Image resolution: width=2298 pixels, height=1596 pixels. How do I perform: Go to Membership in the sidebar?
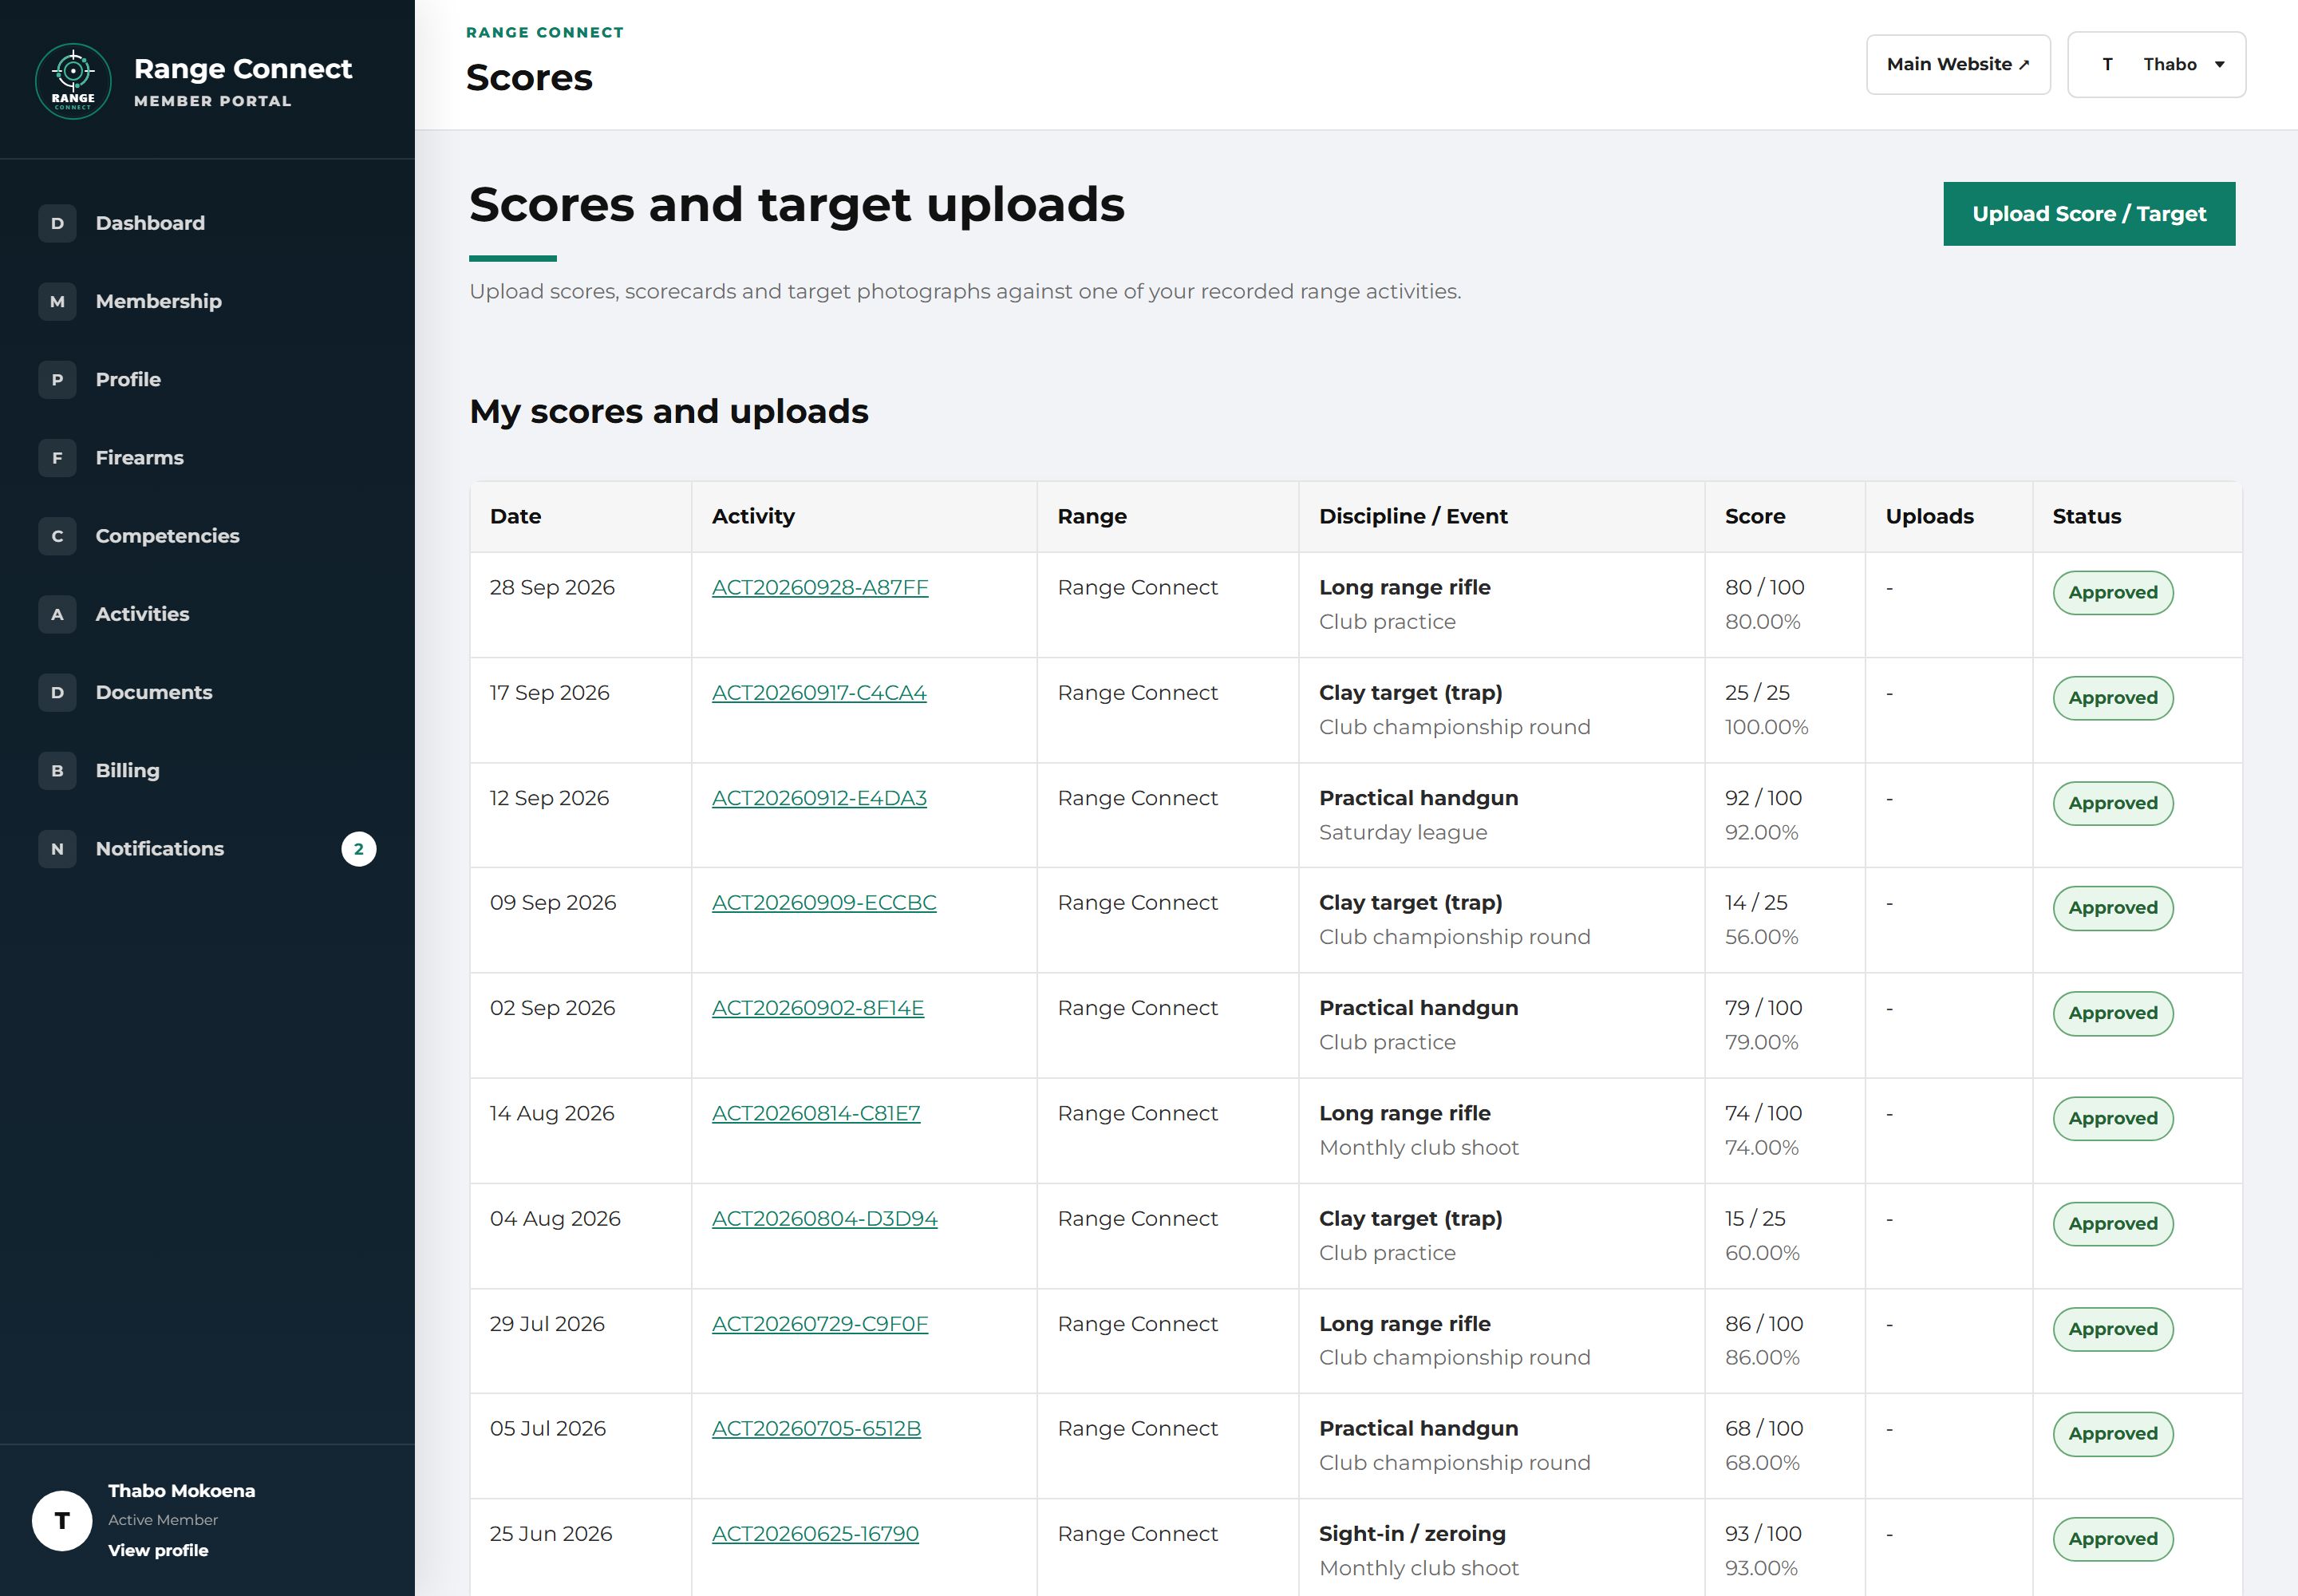pos(207,301)
